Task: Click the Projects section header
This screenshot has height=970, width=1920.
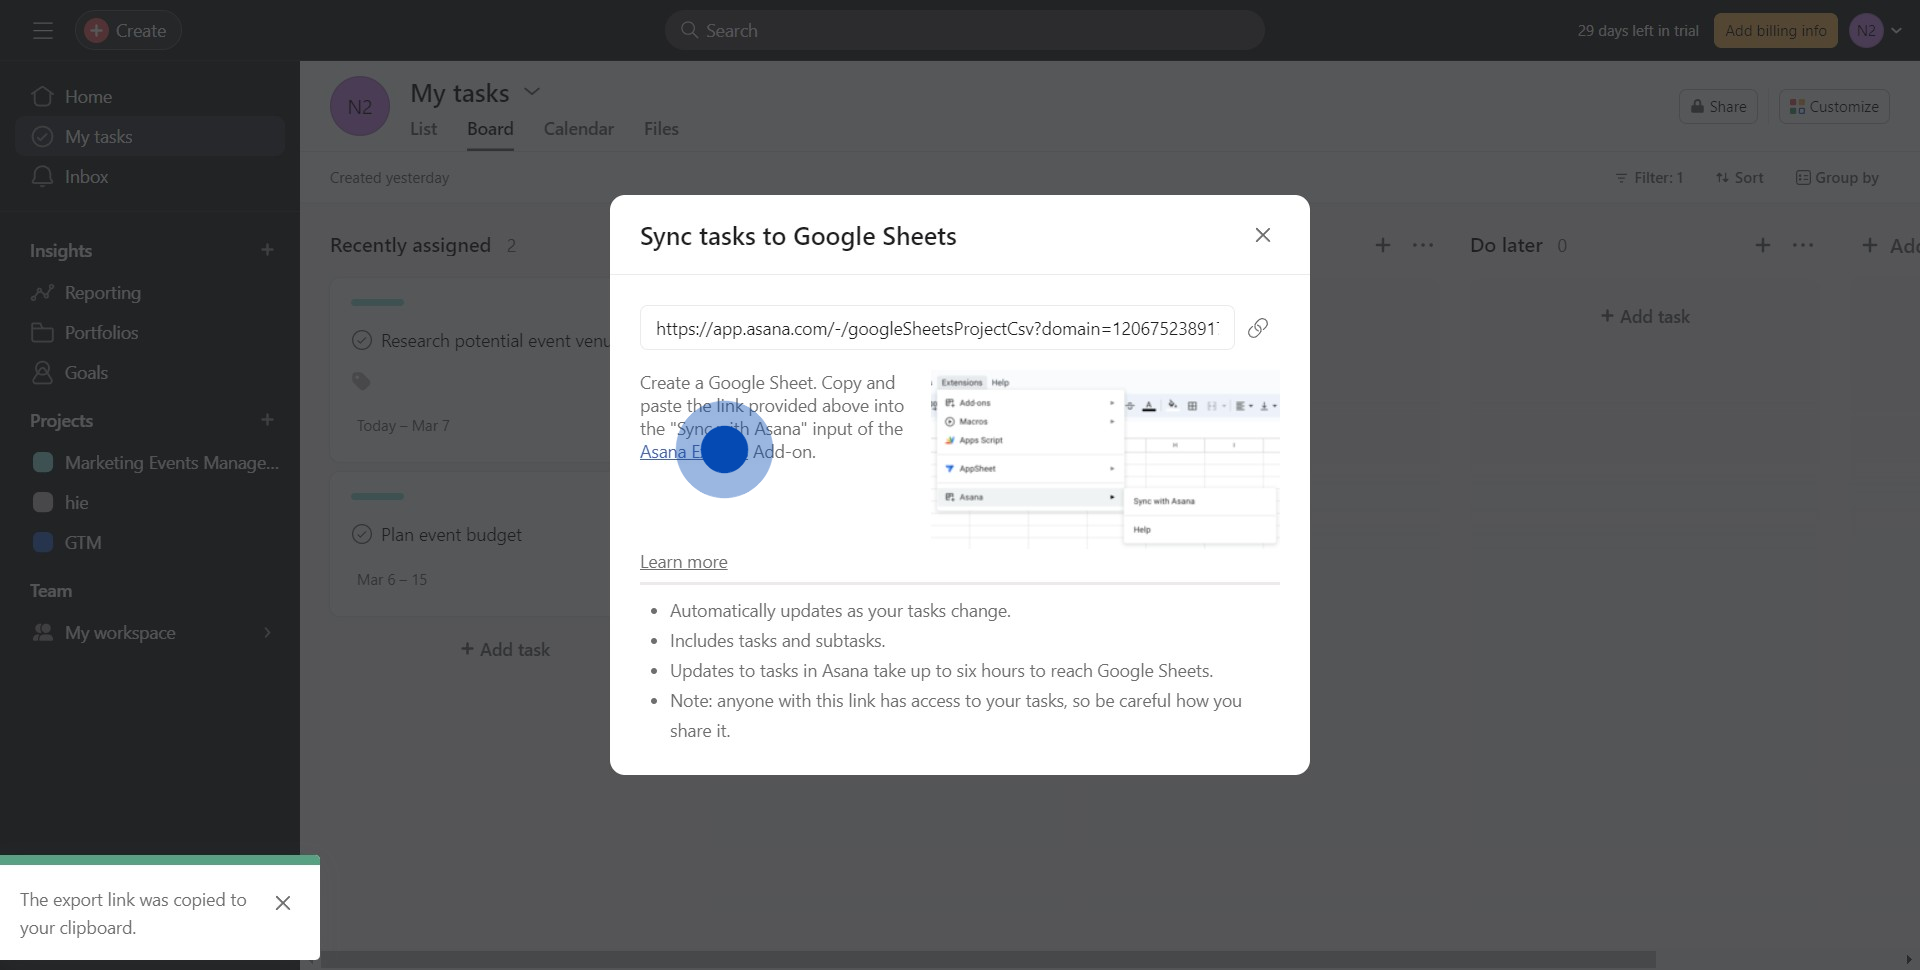Action: click(61, 421)
